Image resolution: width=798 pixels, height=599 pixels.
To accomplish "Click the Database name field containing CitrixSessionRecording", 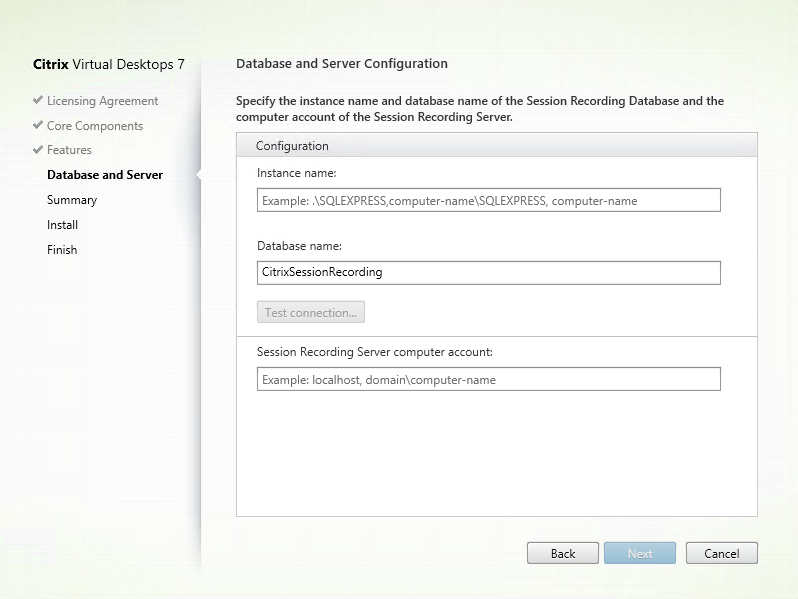I will coord(488,272).
